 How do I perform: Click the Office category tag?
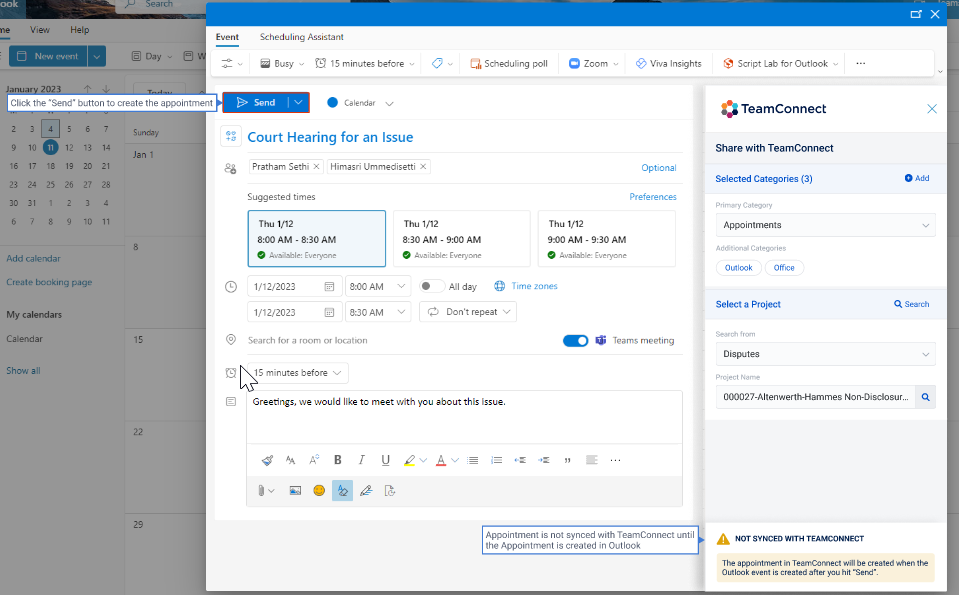784,268
